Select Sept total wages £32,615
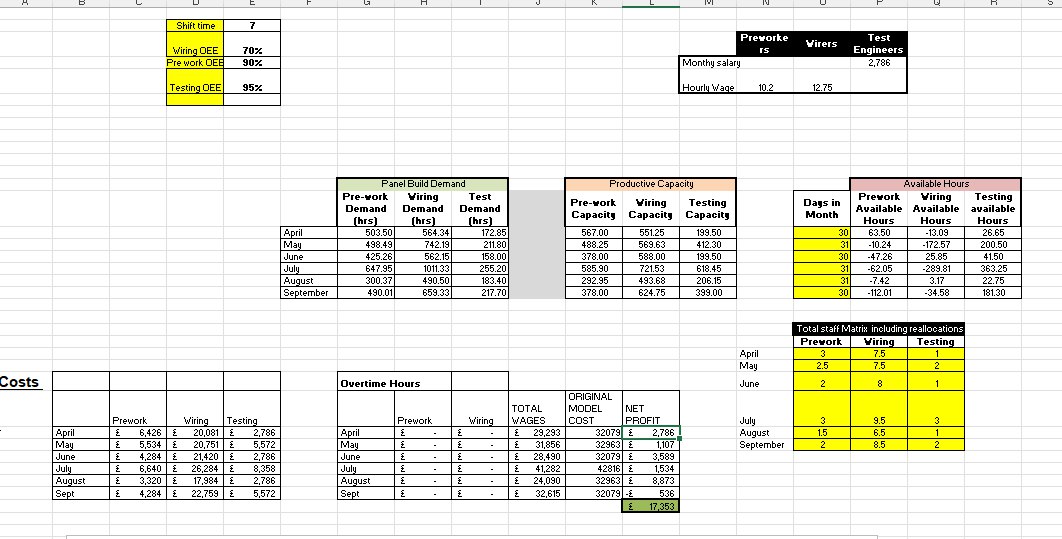 [536, 494]
